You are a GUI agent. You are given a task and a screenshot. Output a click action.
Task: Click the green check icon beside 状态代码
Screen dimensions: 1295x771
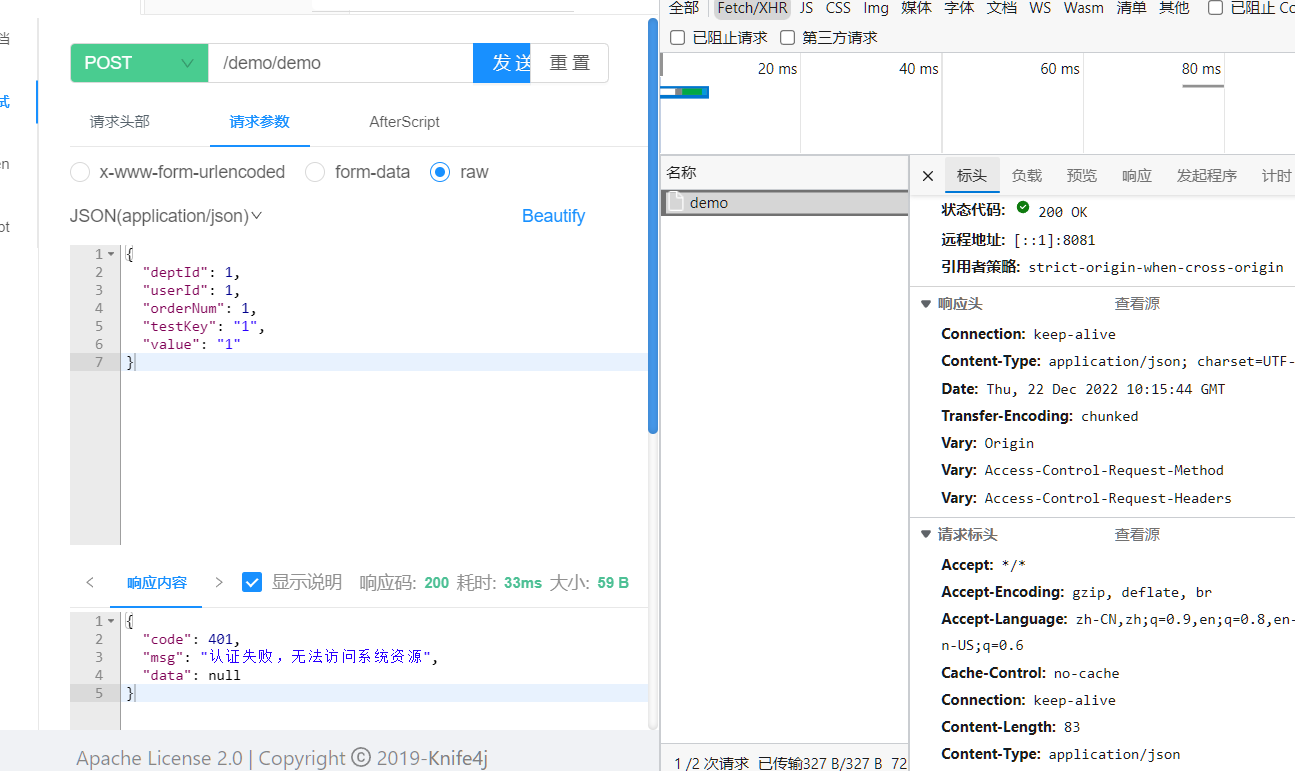1023,210
